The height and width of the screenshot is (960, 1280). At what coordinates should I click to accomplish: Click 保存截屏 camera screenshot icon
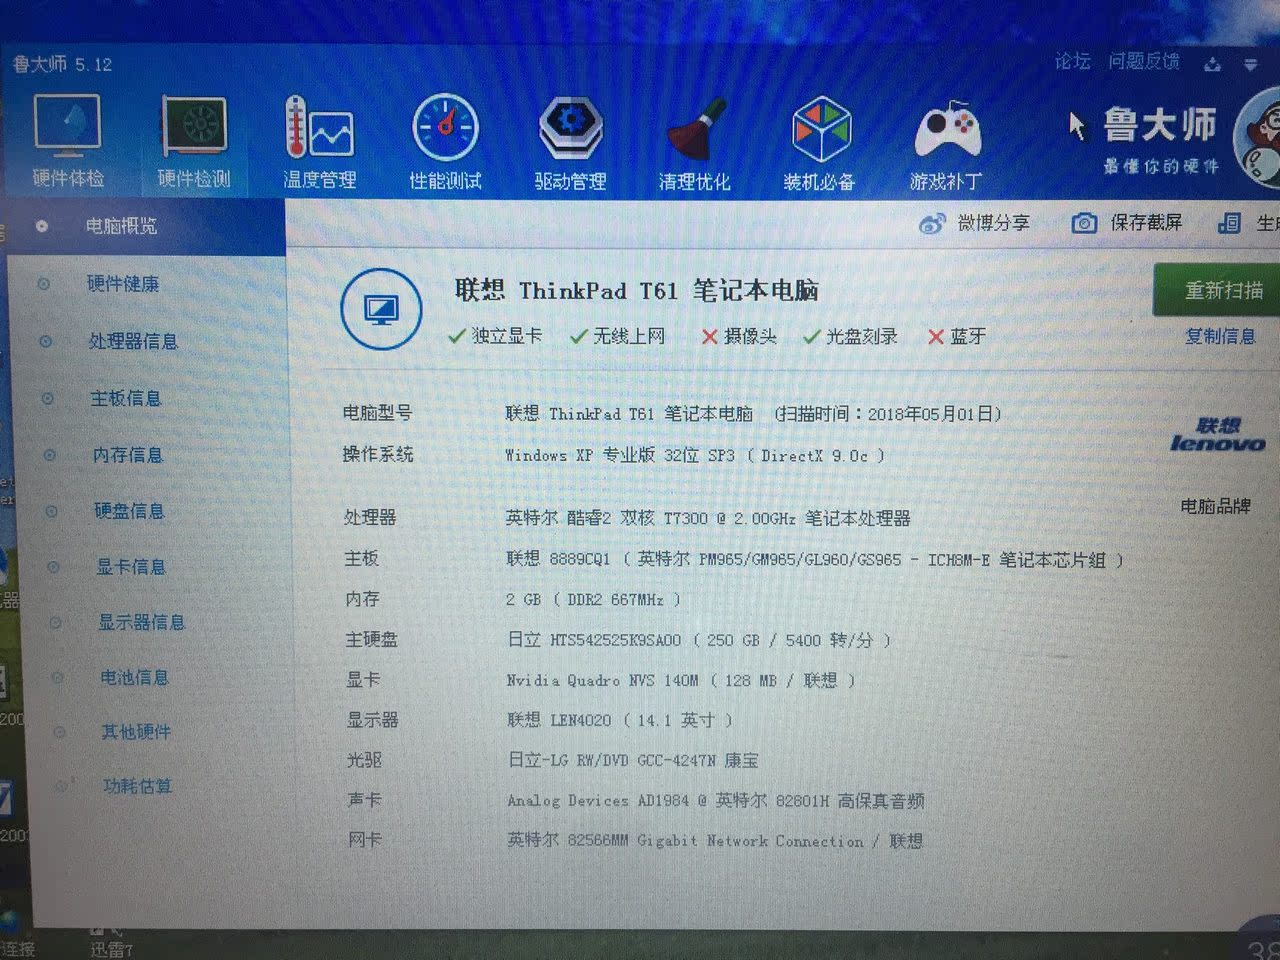(x=1084, y=223)
